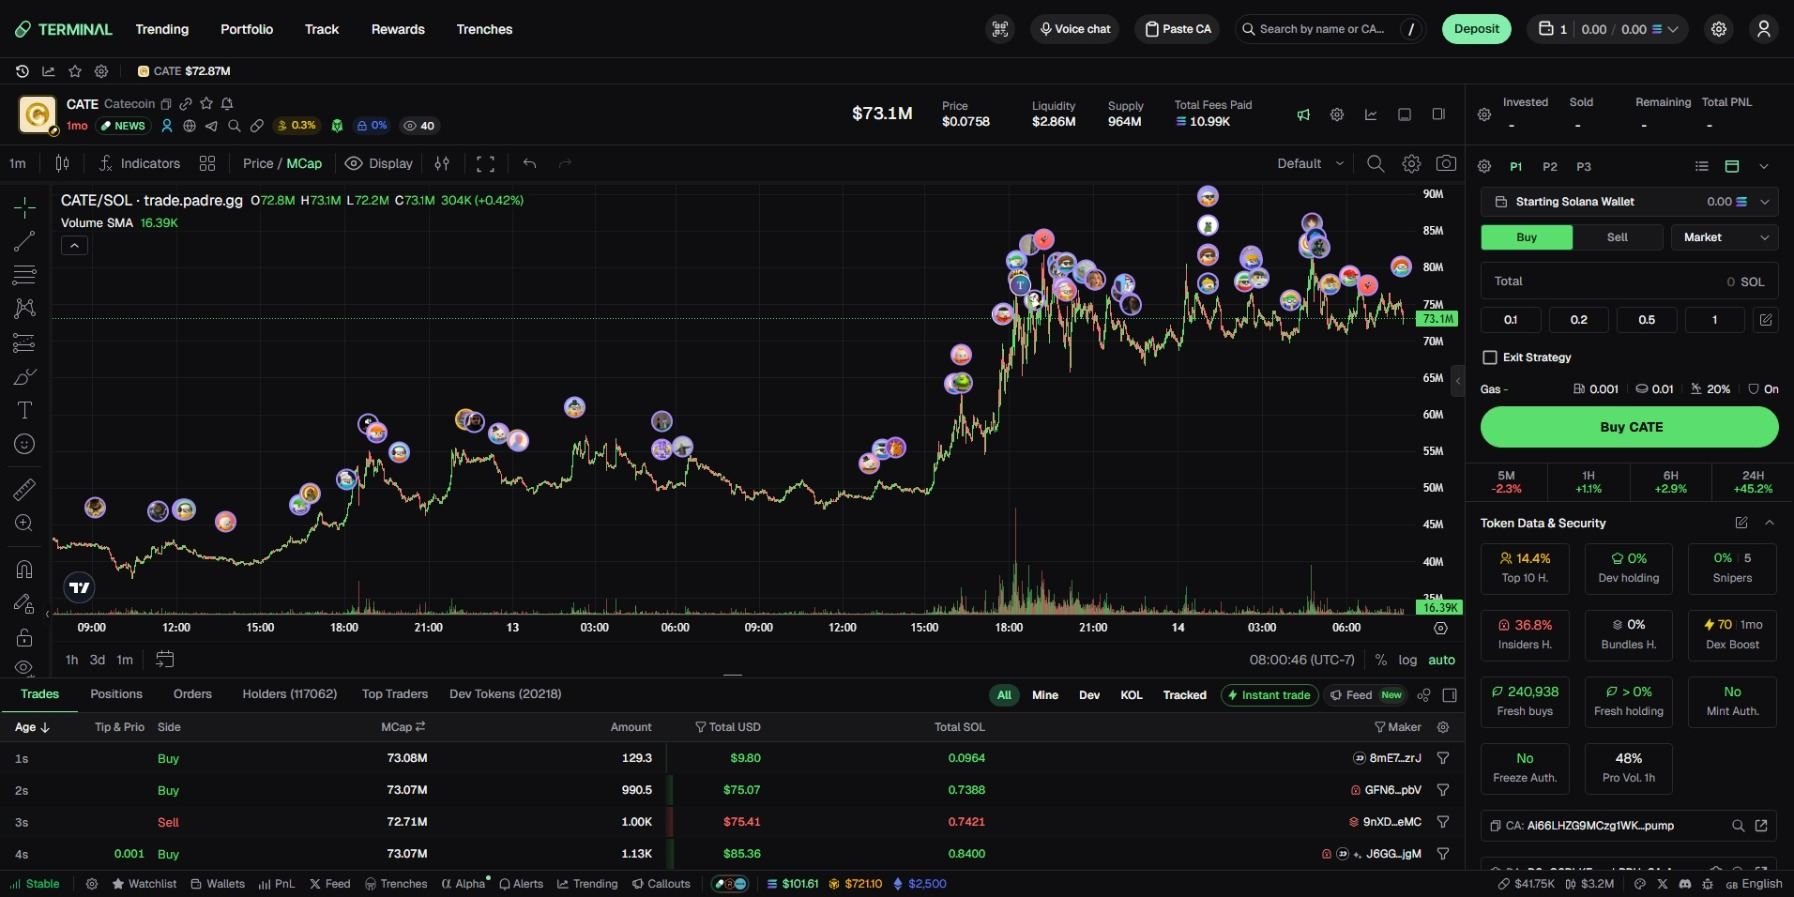The image size is (1794, 897).
Task: Take a chart snapshot with camera icon
Action: [1446, 163]
